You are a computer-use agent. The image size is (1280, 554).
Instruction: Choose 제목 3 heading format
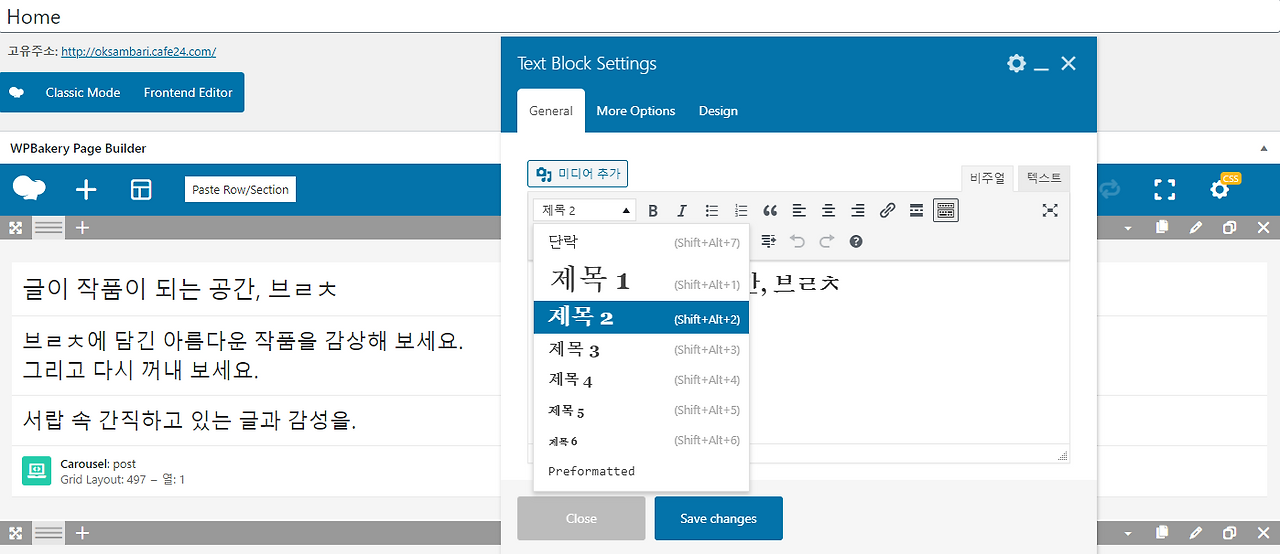pos(641,350)
